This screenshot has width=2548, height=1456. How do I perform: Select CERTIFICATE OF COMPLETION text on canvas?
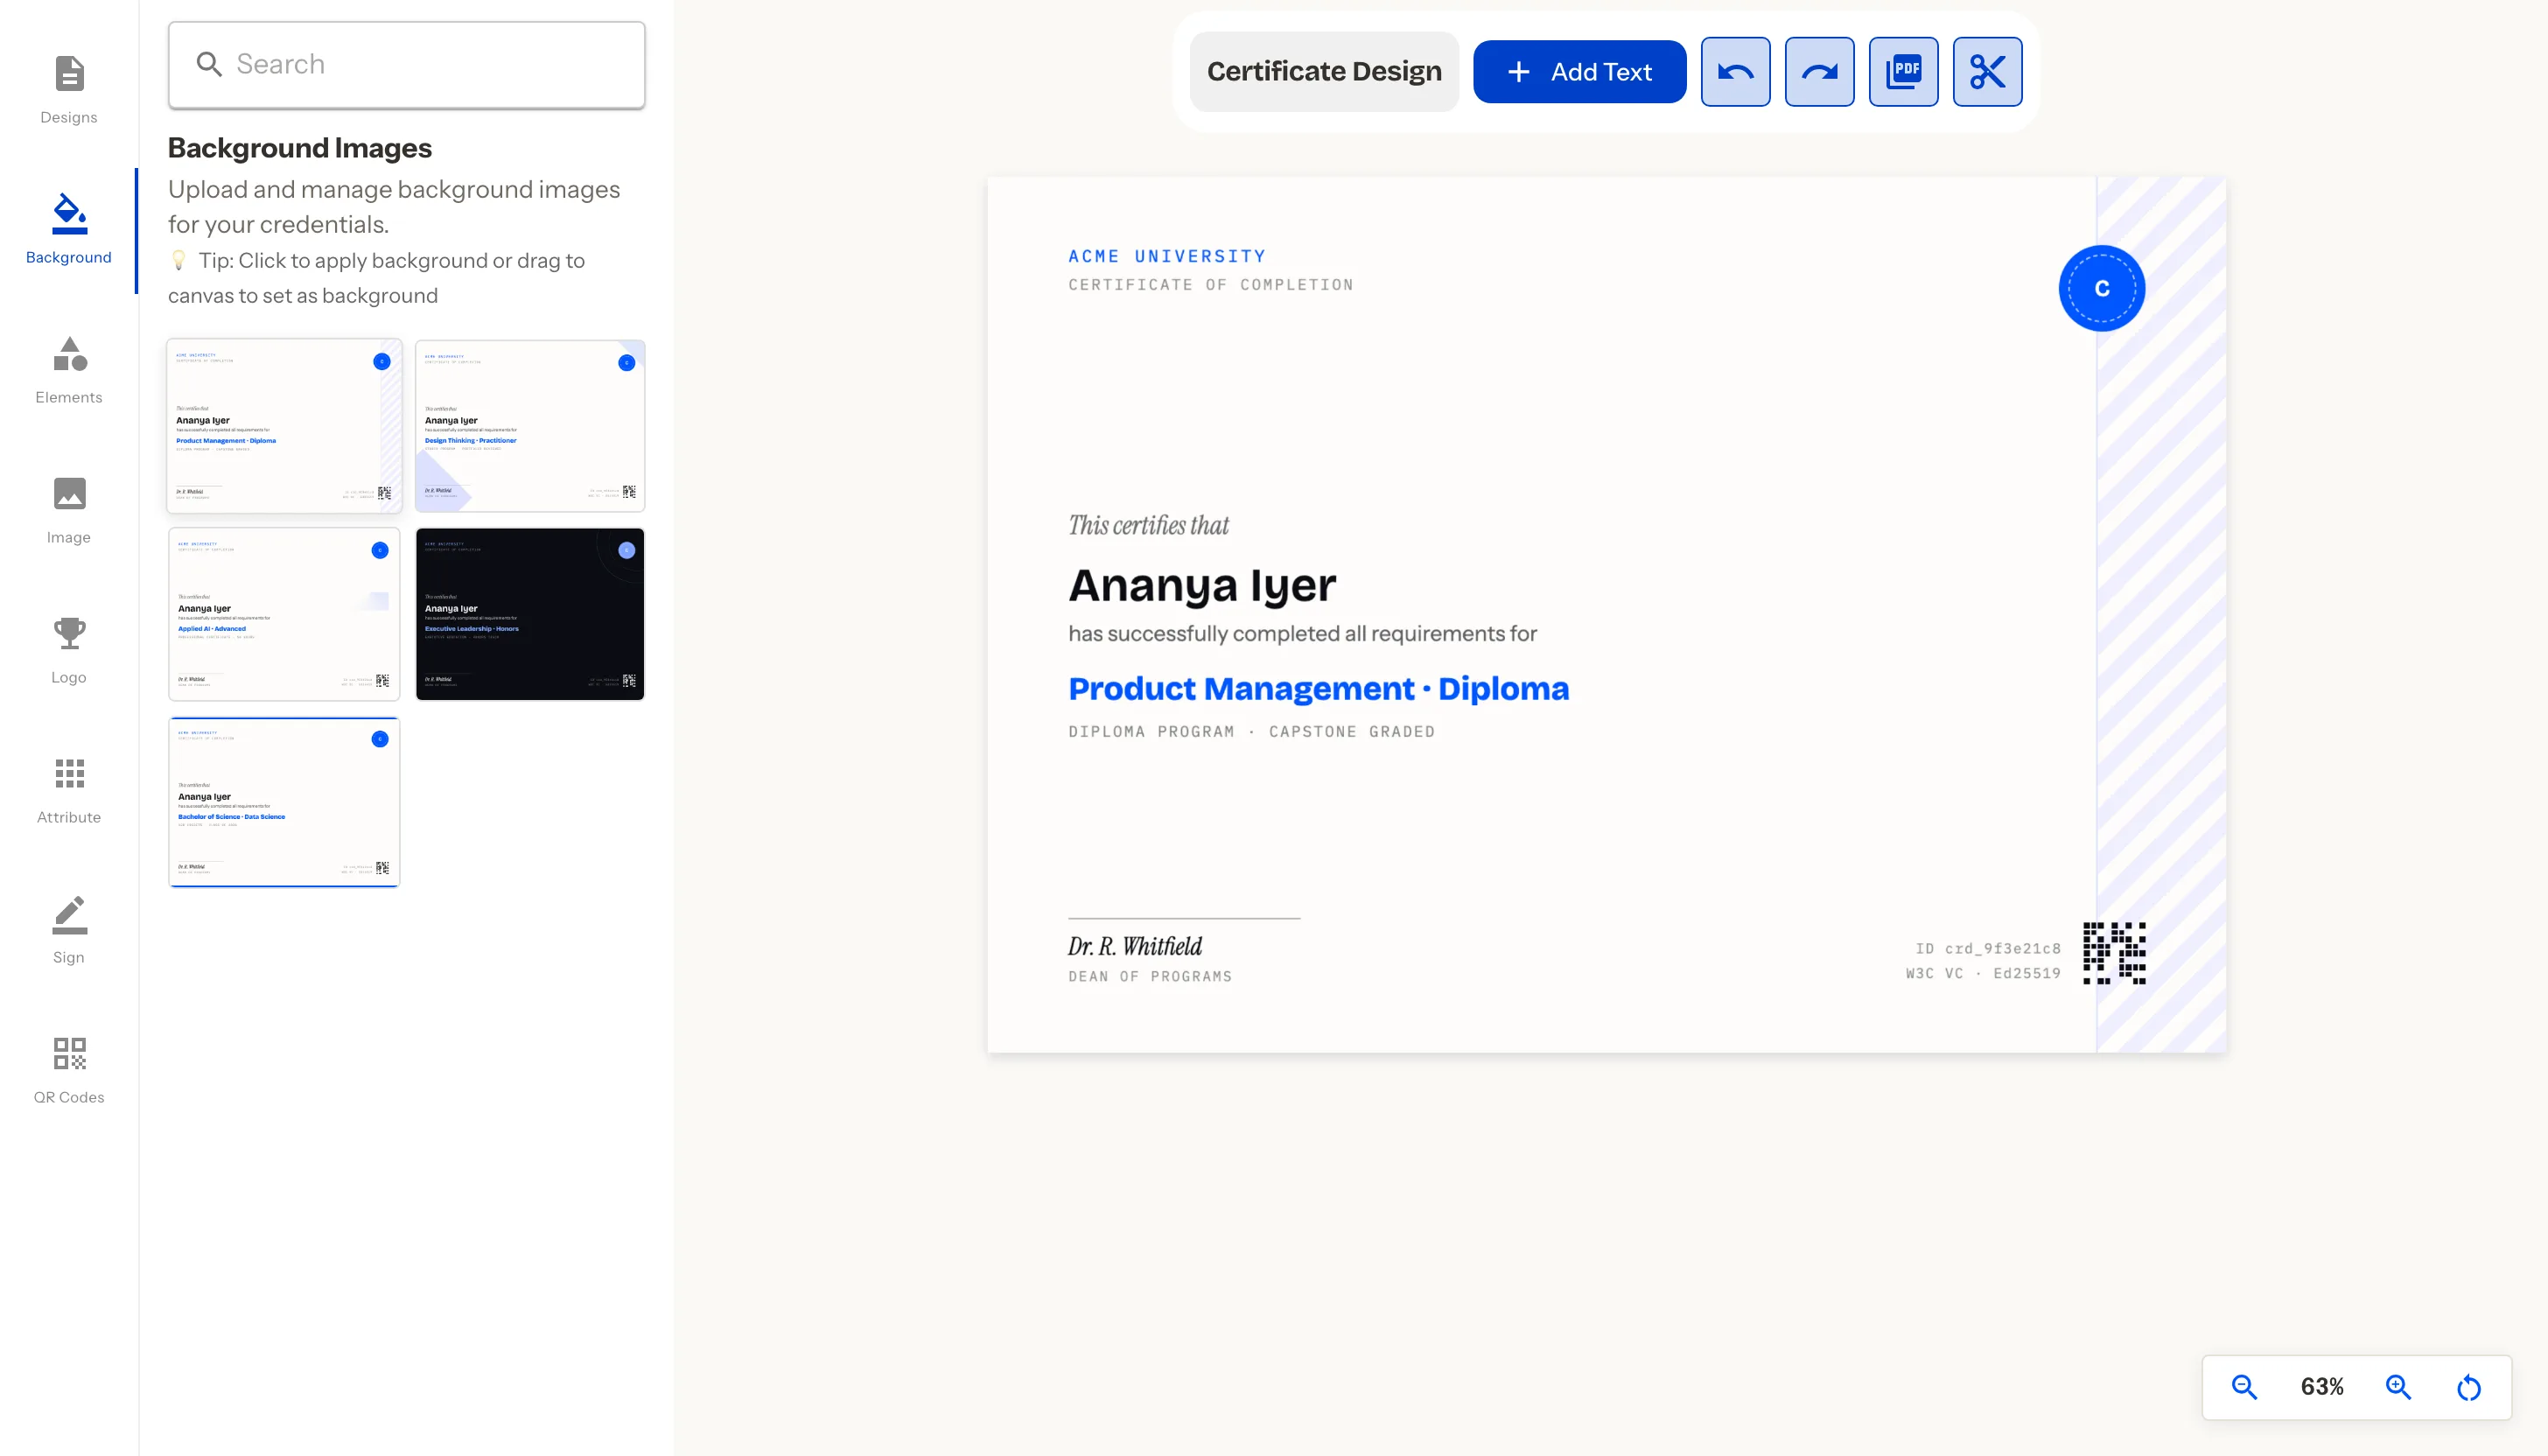coord(1211,285)
